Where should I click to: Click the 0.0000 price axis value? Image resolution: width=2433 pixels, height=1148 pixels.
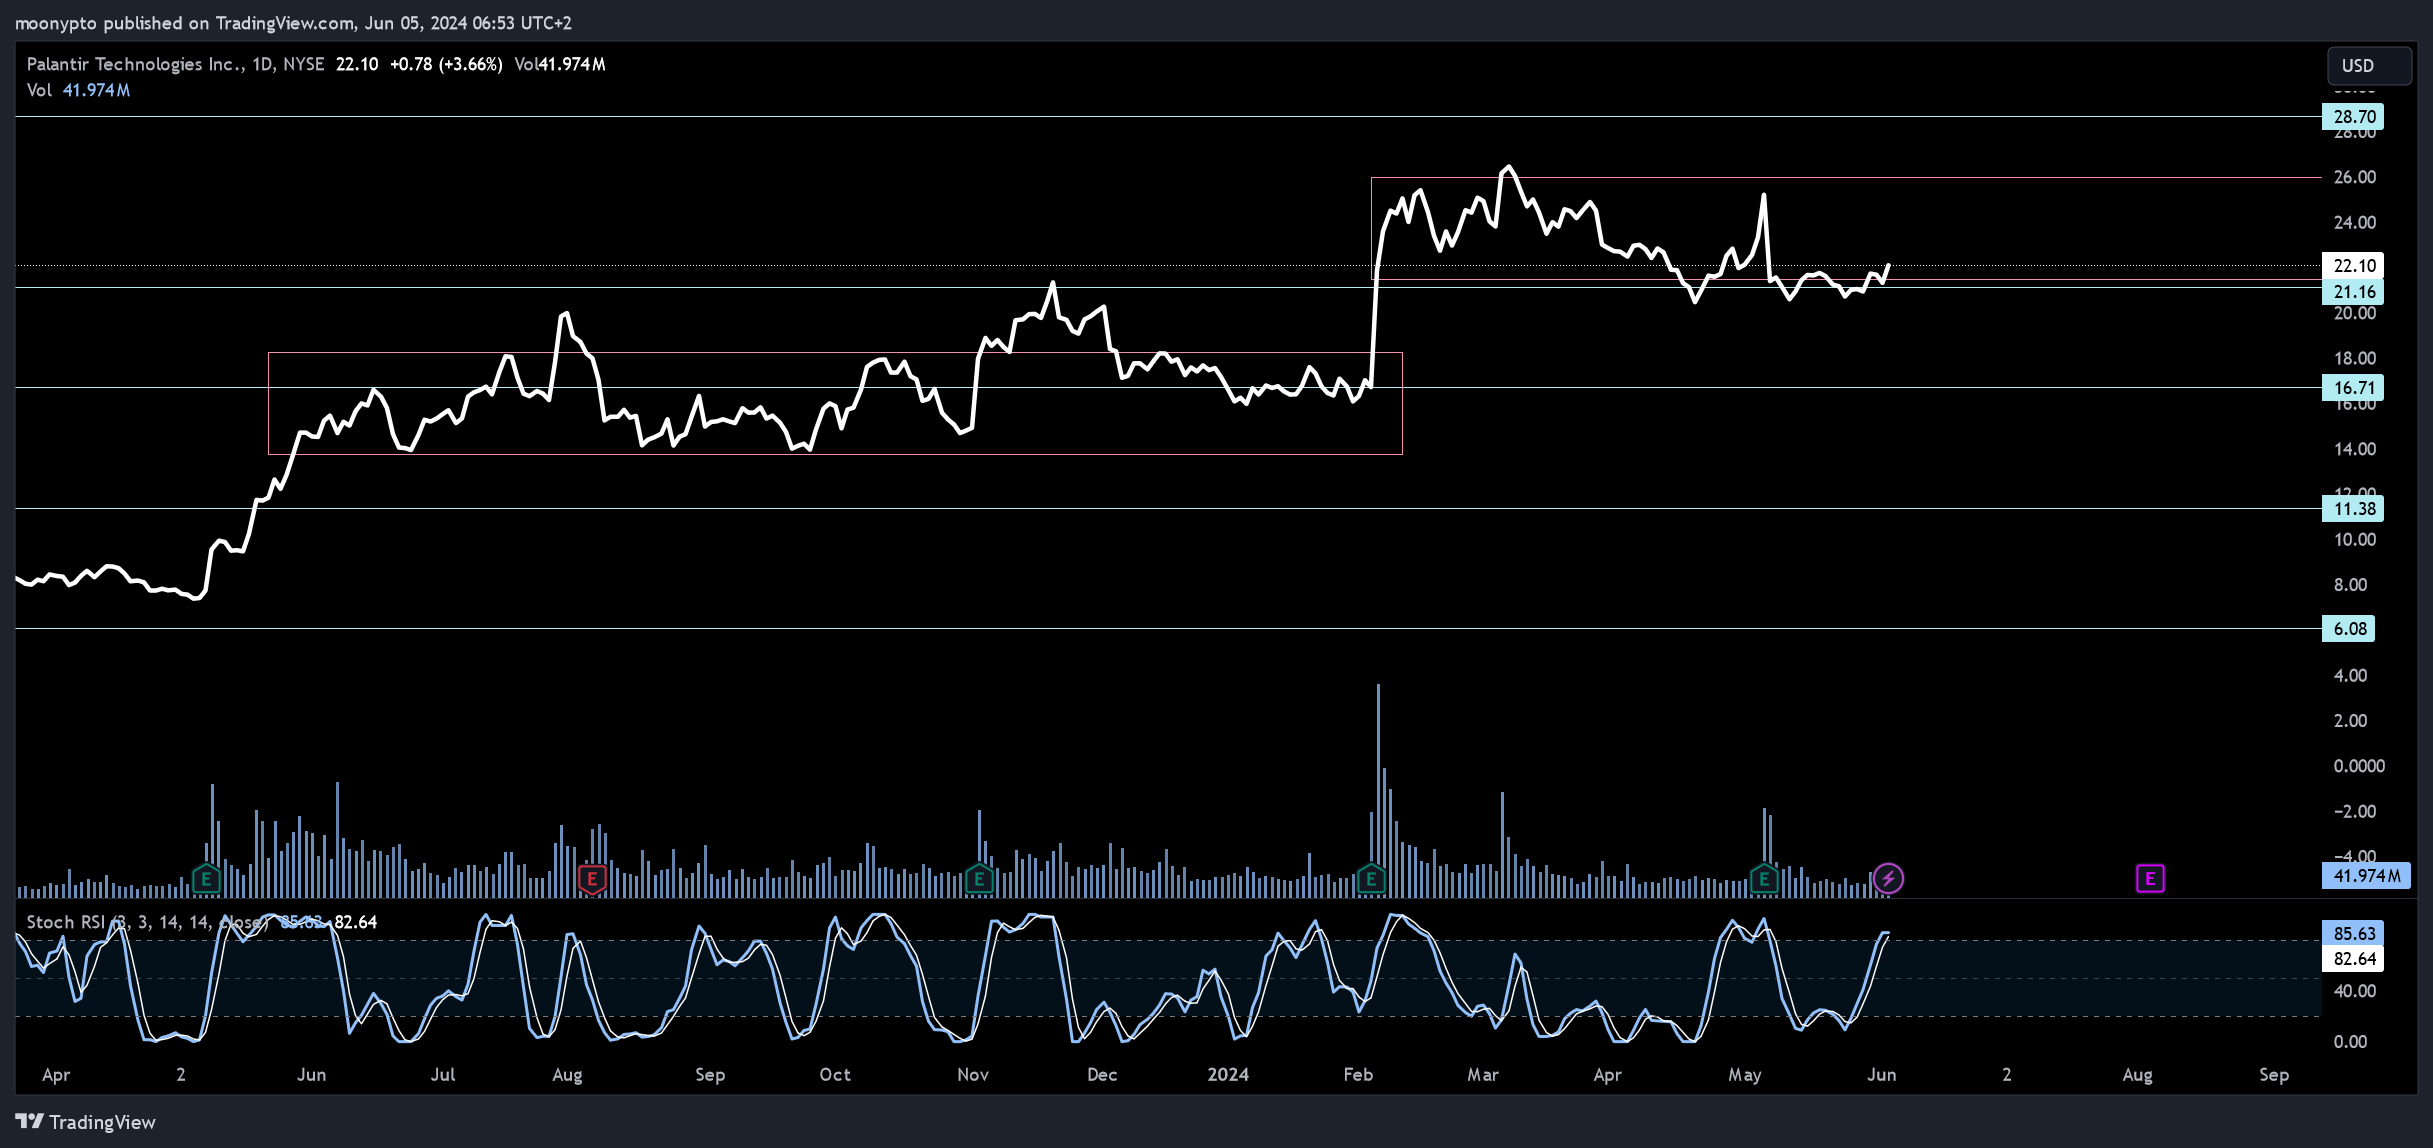click(x=2359, y=766)
